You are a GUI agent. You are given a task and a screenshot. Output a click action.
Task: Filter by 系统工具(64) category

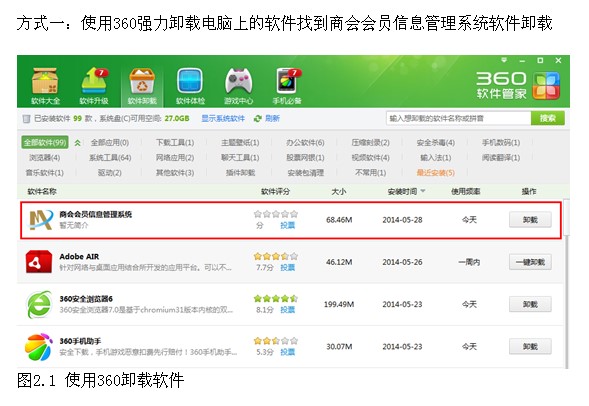[110, 158]
